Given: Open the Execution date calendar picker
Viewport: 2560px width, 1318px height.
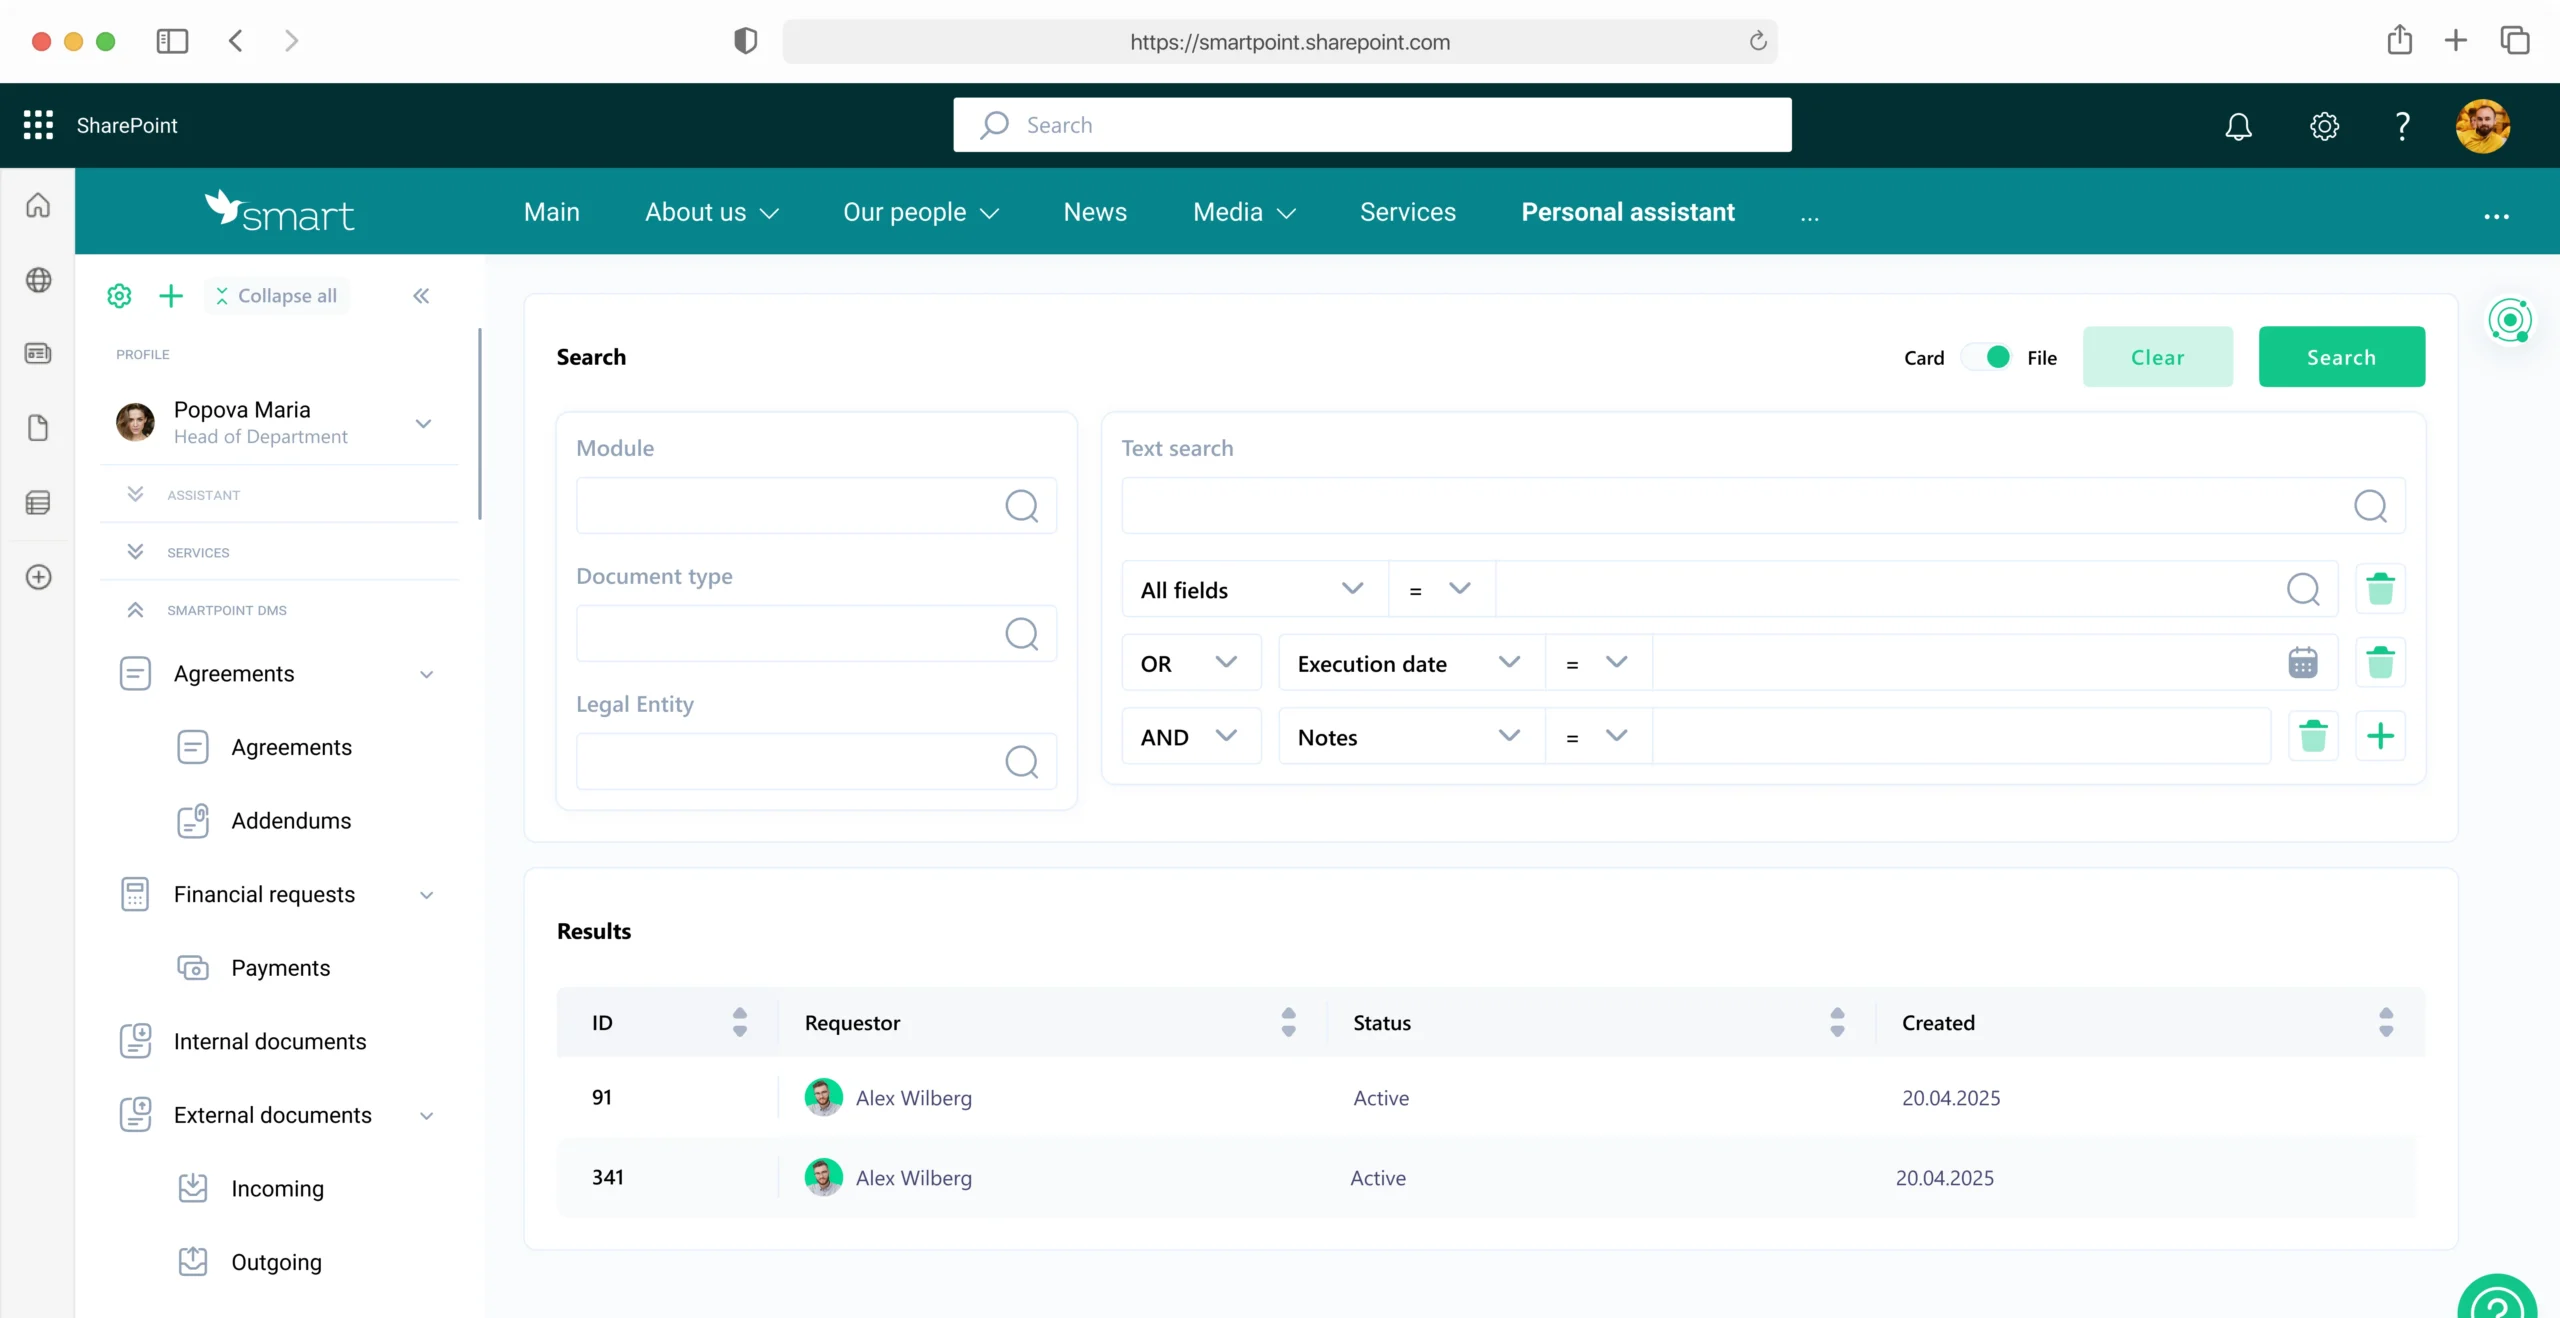Looking at the screenshot, I should tap(2302, 663).
